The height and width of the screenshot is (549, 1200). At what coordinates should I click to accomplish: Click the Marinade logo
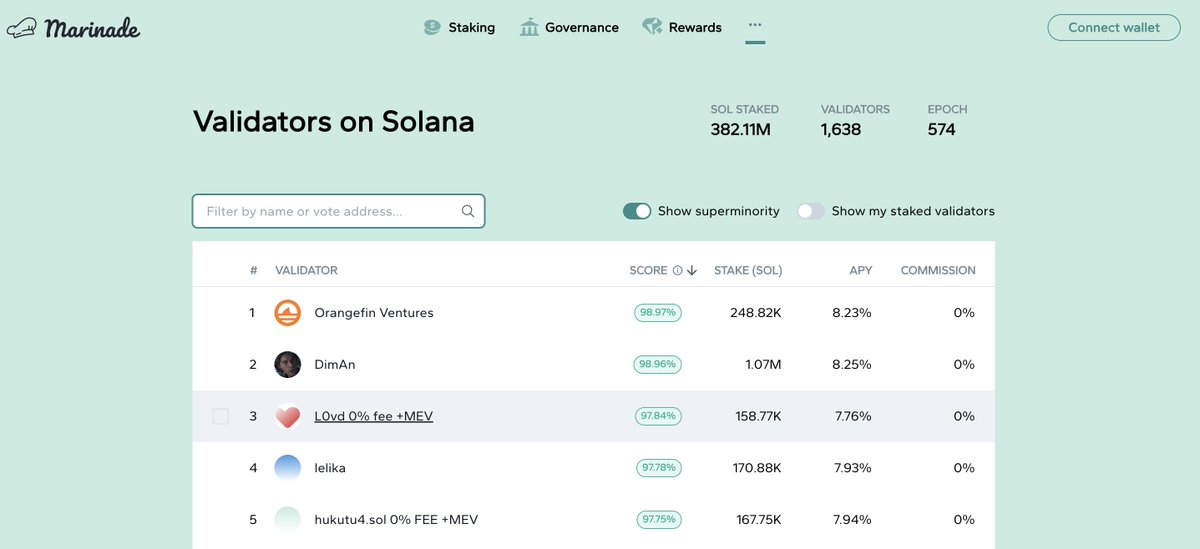(73, 28)
